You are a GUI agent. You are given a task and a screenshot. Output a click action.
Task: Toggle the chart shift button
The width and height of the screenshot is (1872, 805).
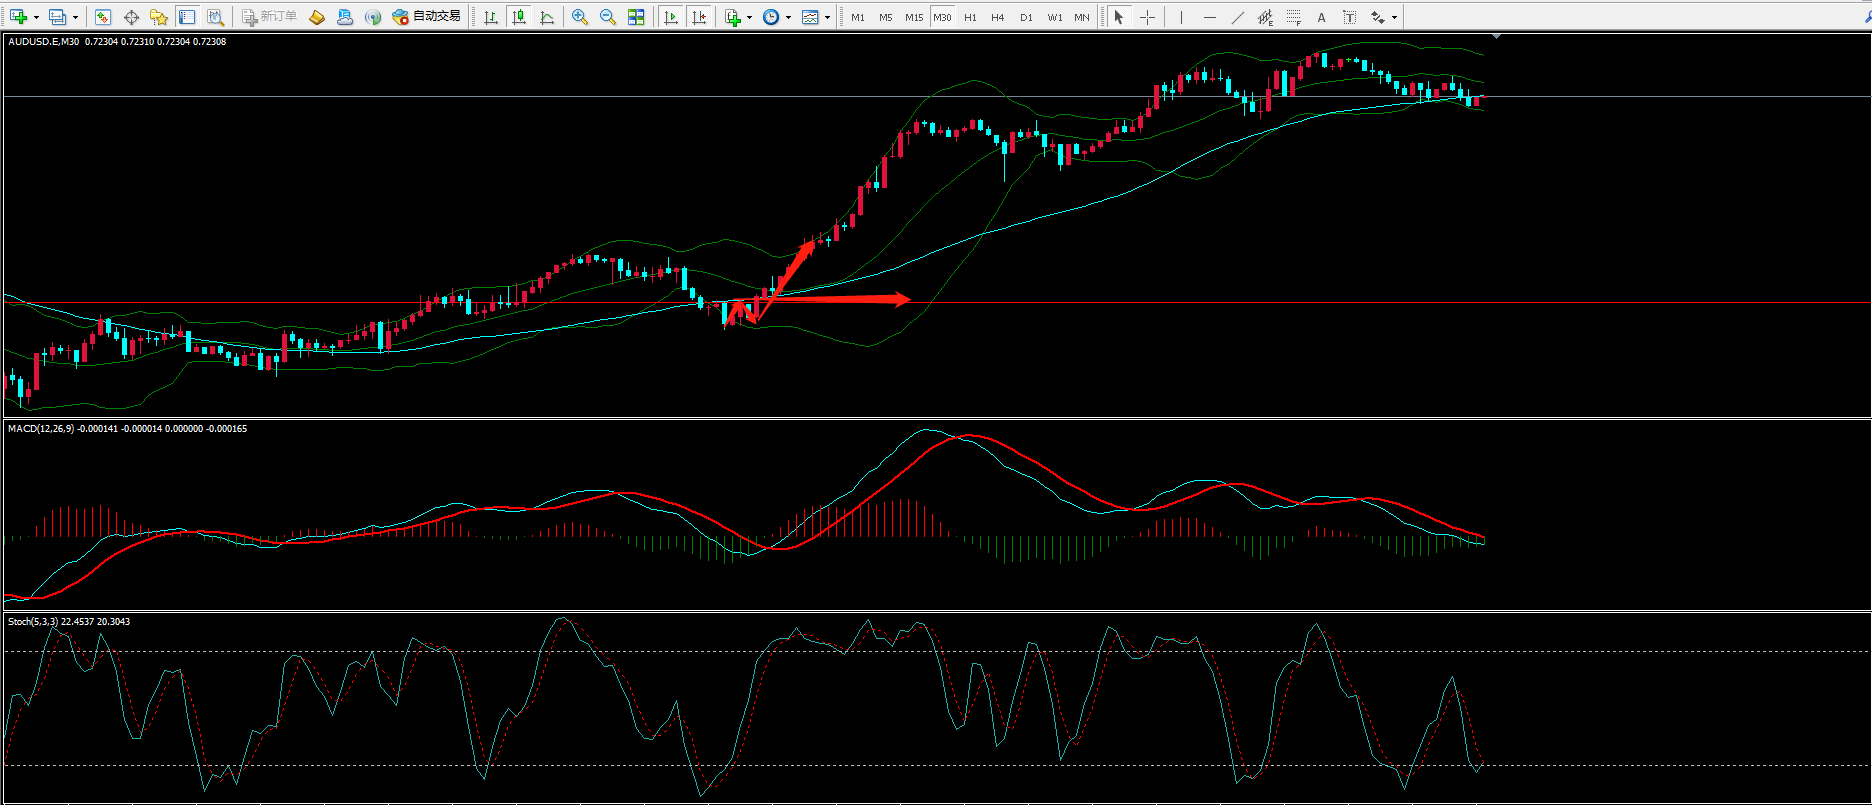point(699,17)
